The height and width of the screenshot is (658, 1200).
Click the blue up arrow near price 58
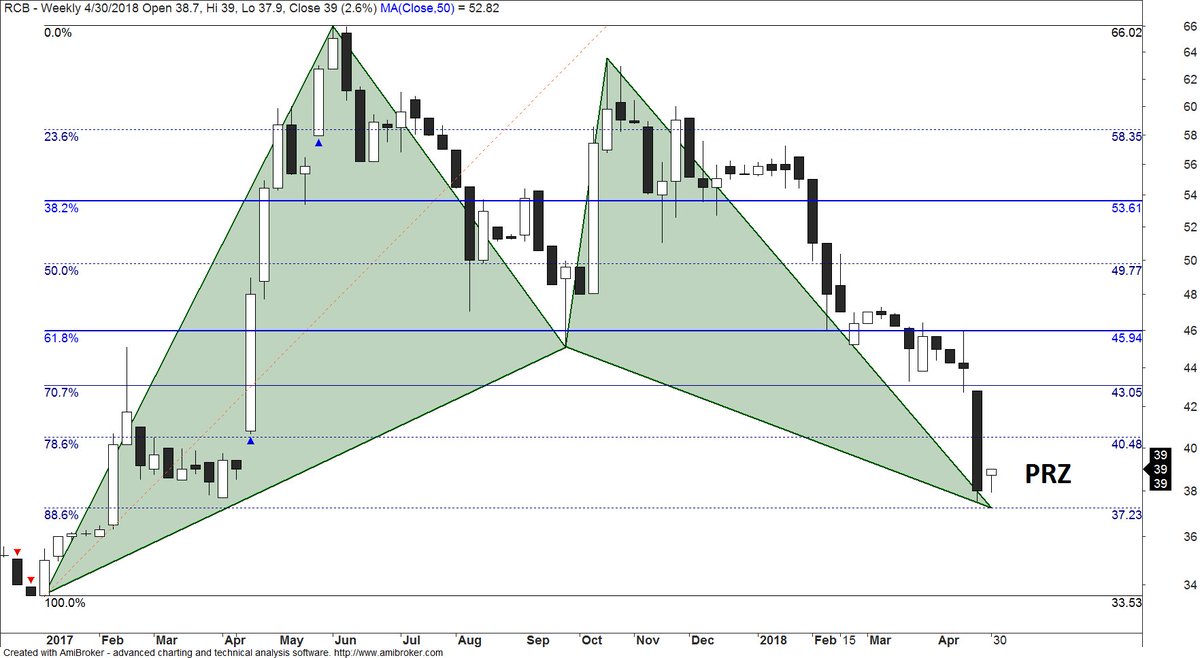[x=318, y=143]
